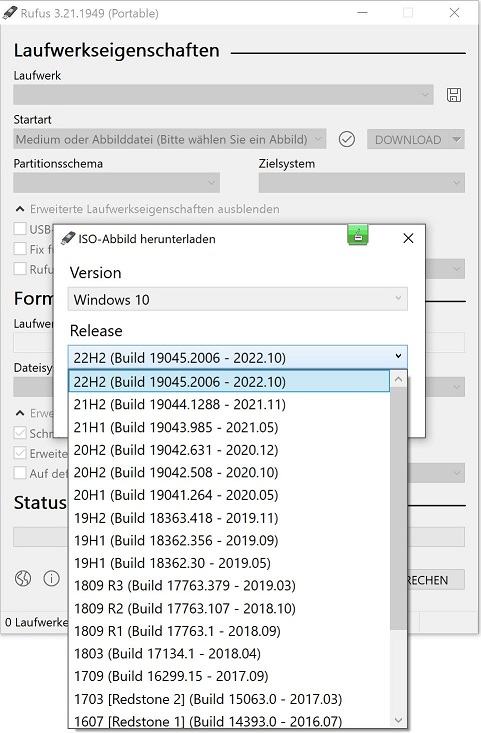Open the Partitionsschema dropdown
The height and width of the screenshot is (733, 481).
(116, 183)
